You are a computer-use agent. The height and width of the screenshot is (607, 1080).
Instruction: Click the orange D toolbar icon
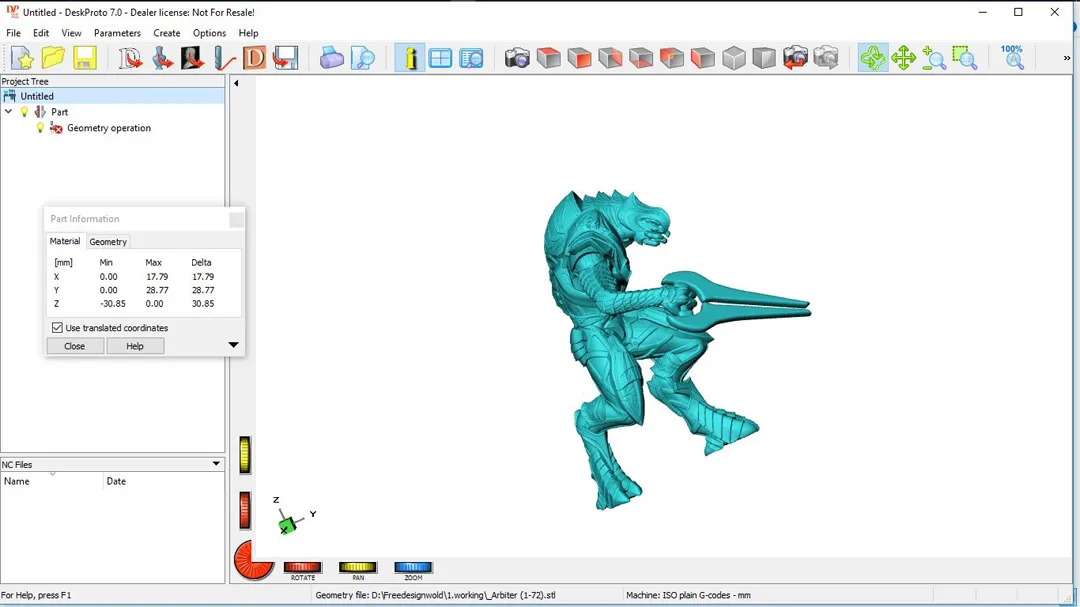[x=254, y=58]
